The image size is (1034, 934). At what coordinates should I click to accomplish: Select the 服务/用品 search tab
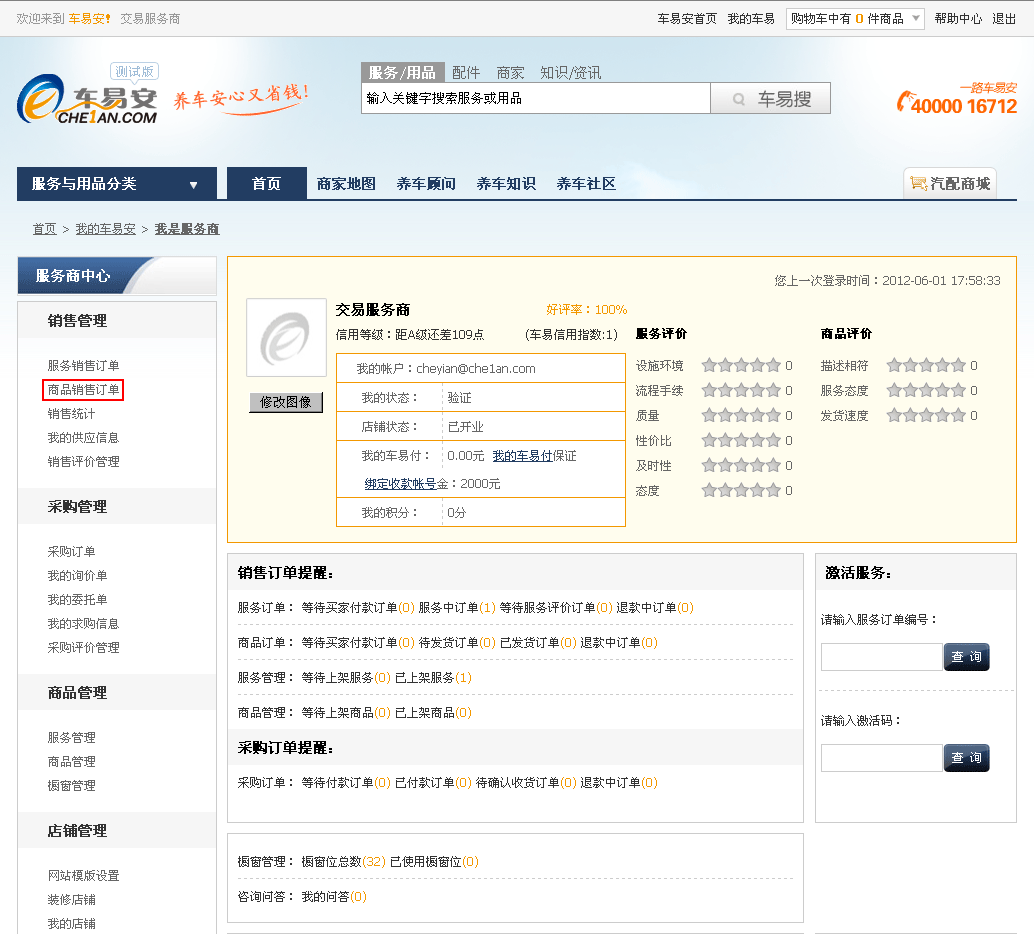402,73
